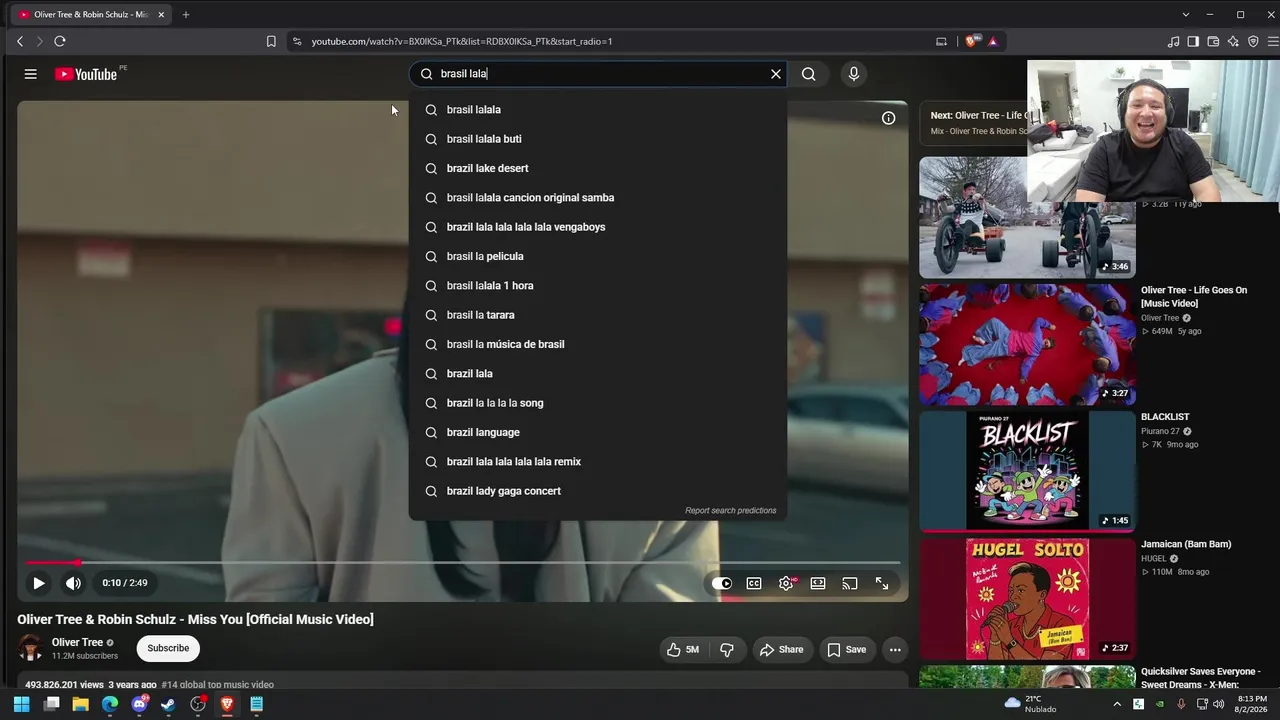1280x720 pixels.
Task: Pick suggestion "brasil lalala 1 hora"
Action: [598, 286]
